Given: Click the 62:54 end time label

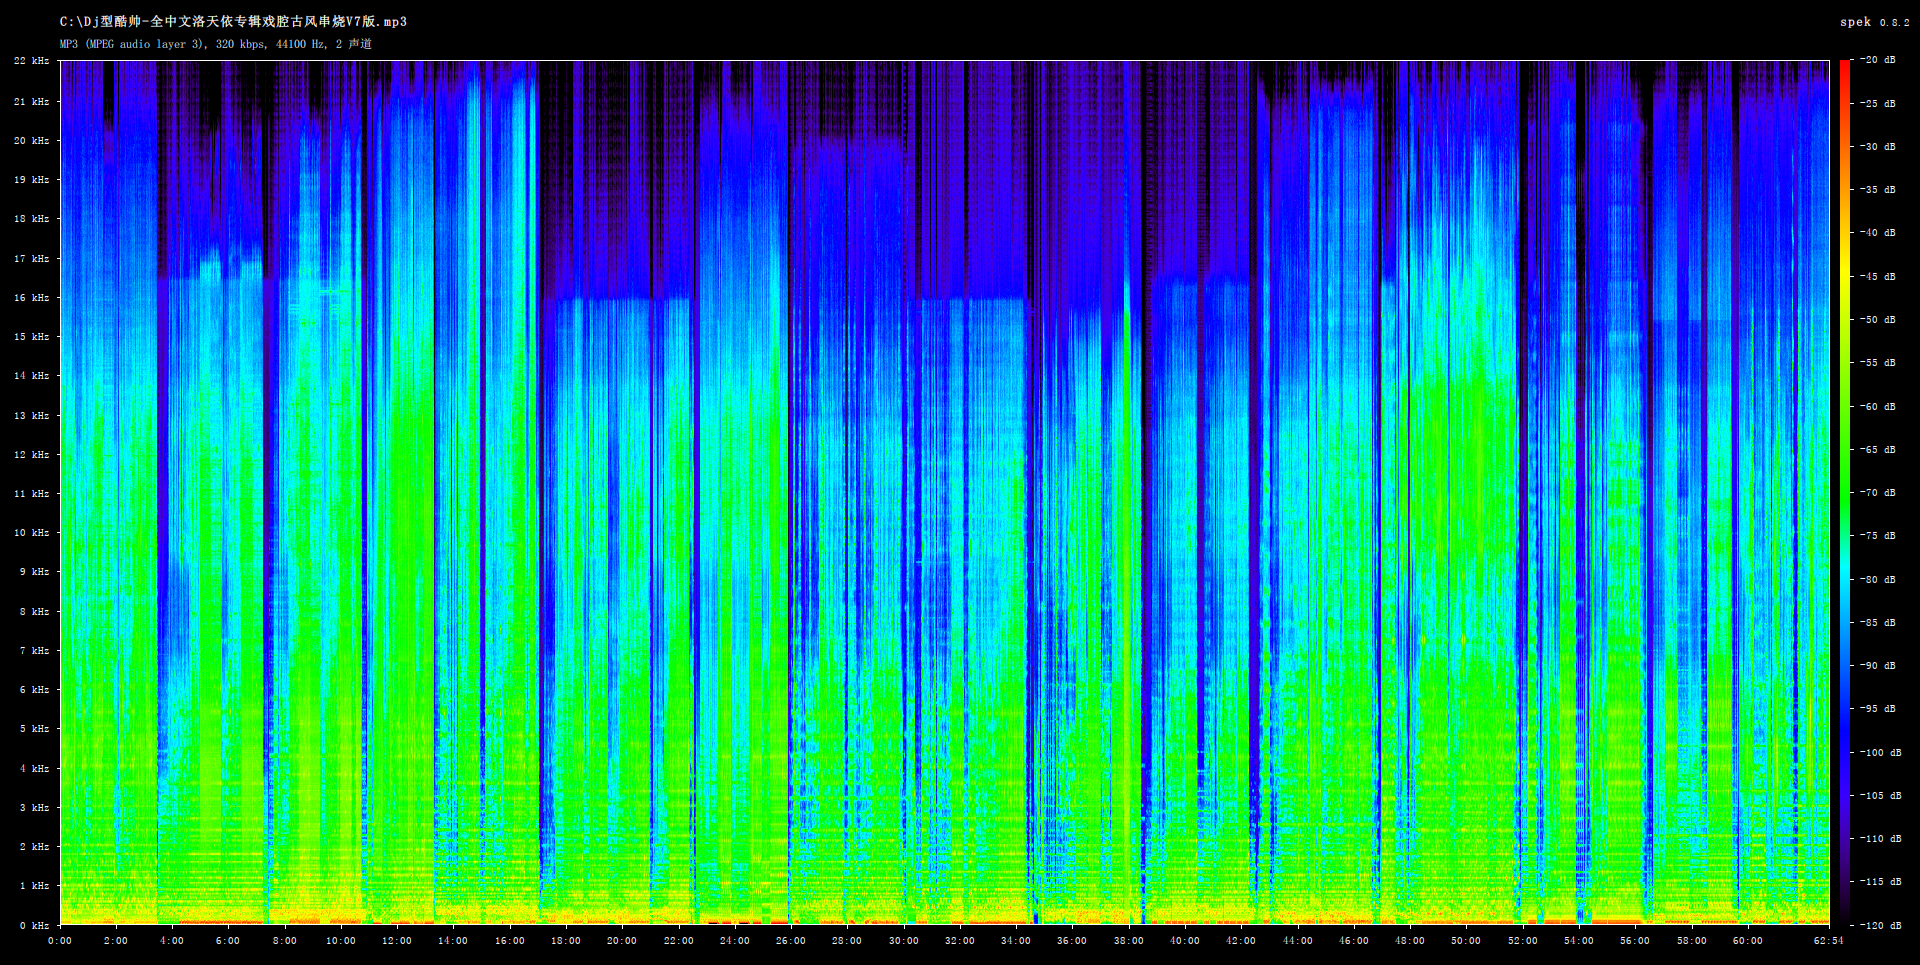Looking at the screenshot, I should pos(1829,940).
